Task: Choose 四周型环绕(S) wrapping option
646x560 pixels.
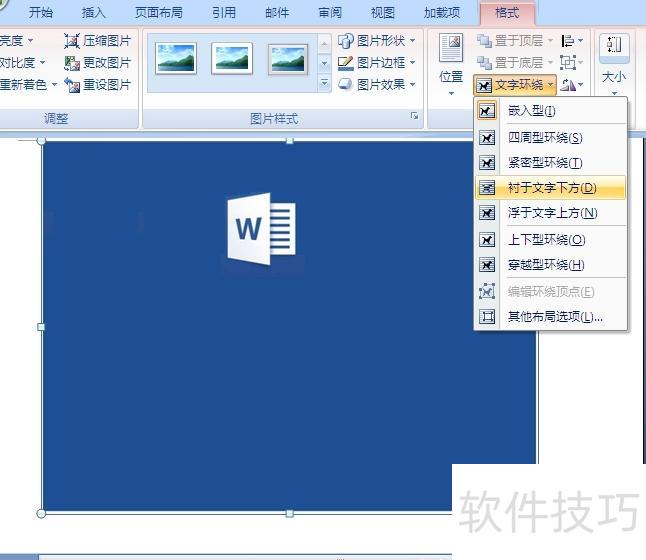Action: (550, 138)
